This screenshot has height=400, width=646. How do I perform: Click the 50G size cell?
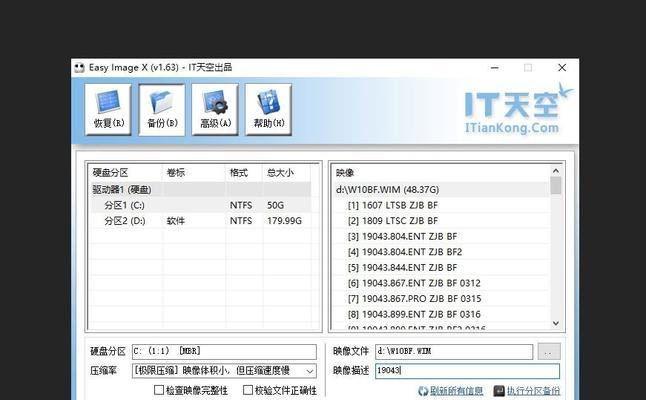click(275, 205)
